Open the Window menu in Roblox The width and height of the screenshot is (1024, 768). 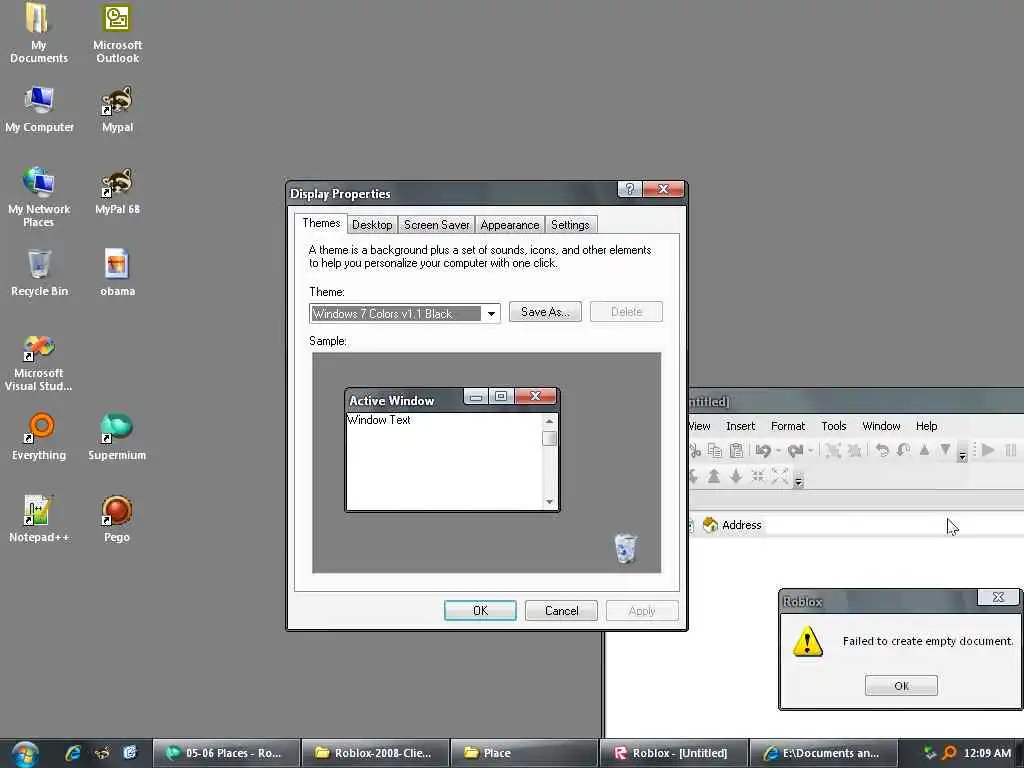point(881,426)
